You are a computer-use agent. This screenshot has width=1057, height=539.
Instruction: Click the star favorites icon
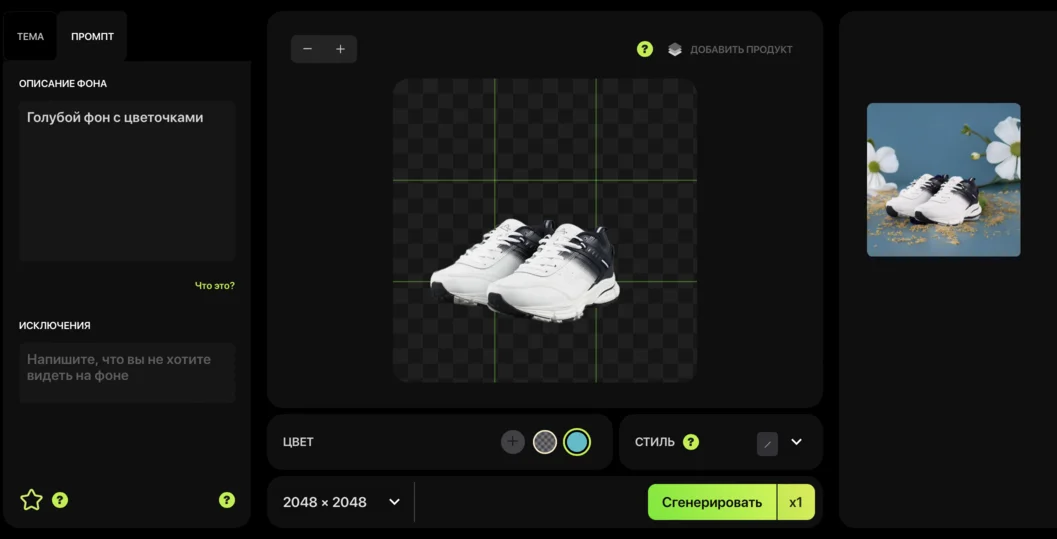click(31, 500)
